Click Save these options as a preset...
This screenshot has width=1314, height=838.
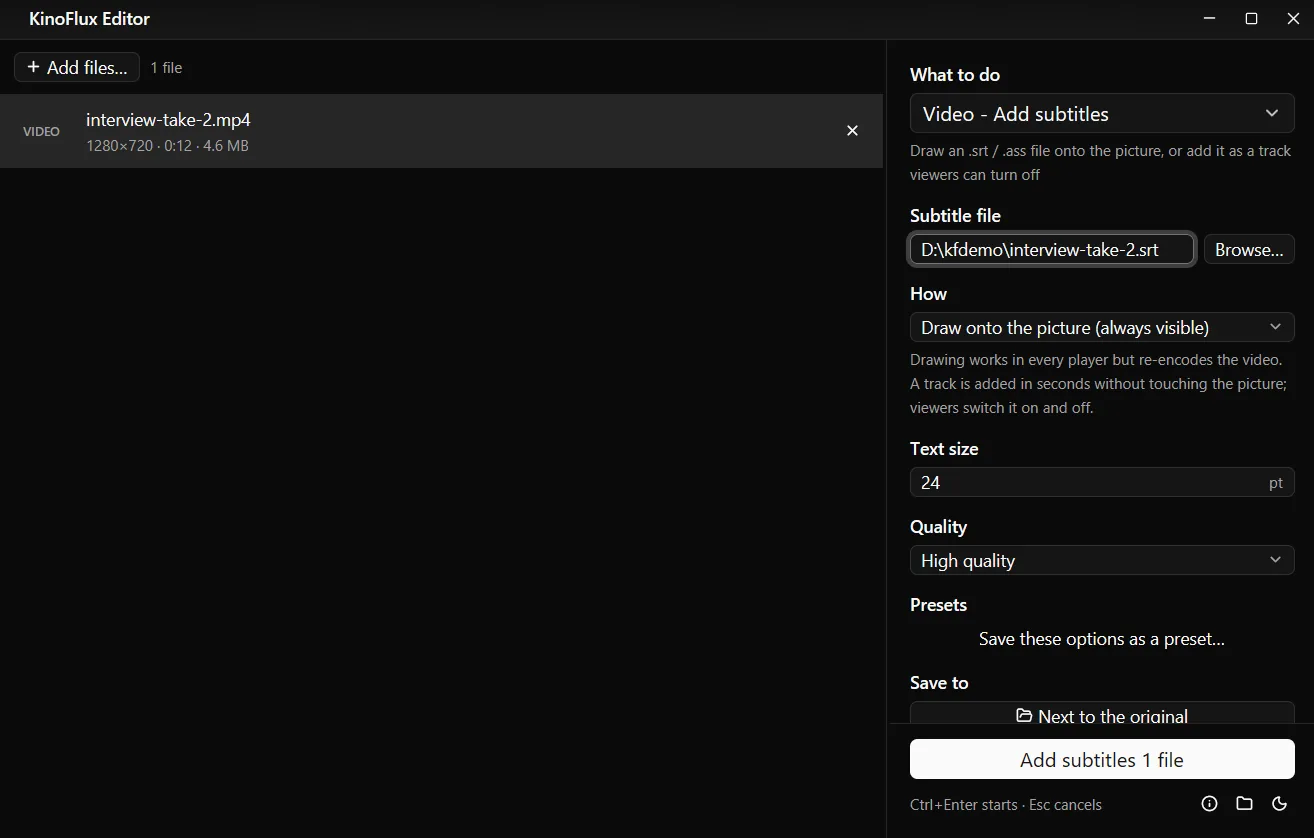[x=1102, y=638]
